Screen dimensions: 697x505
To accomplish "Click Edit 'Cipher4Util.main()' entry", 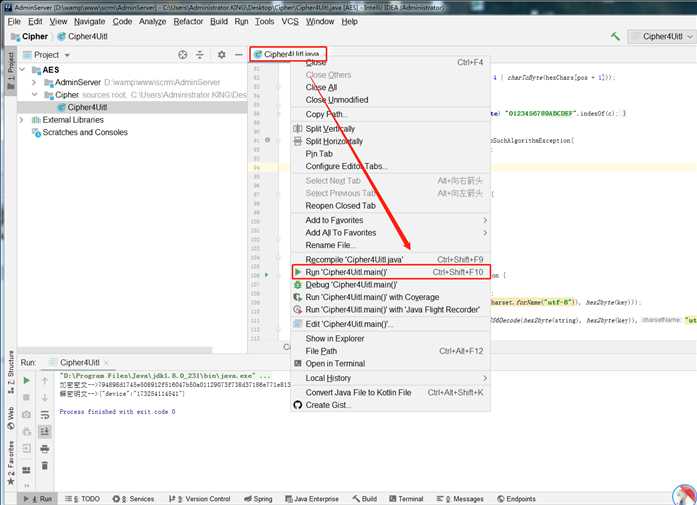I will coord(391,324).
